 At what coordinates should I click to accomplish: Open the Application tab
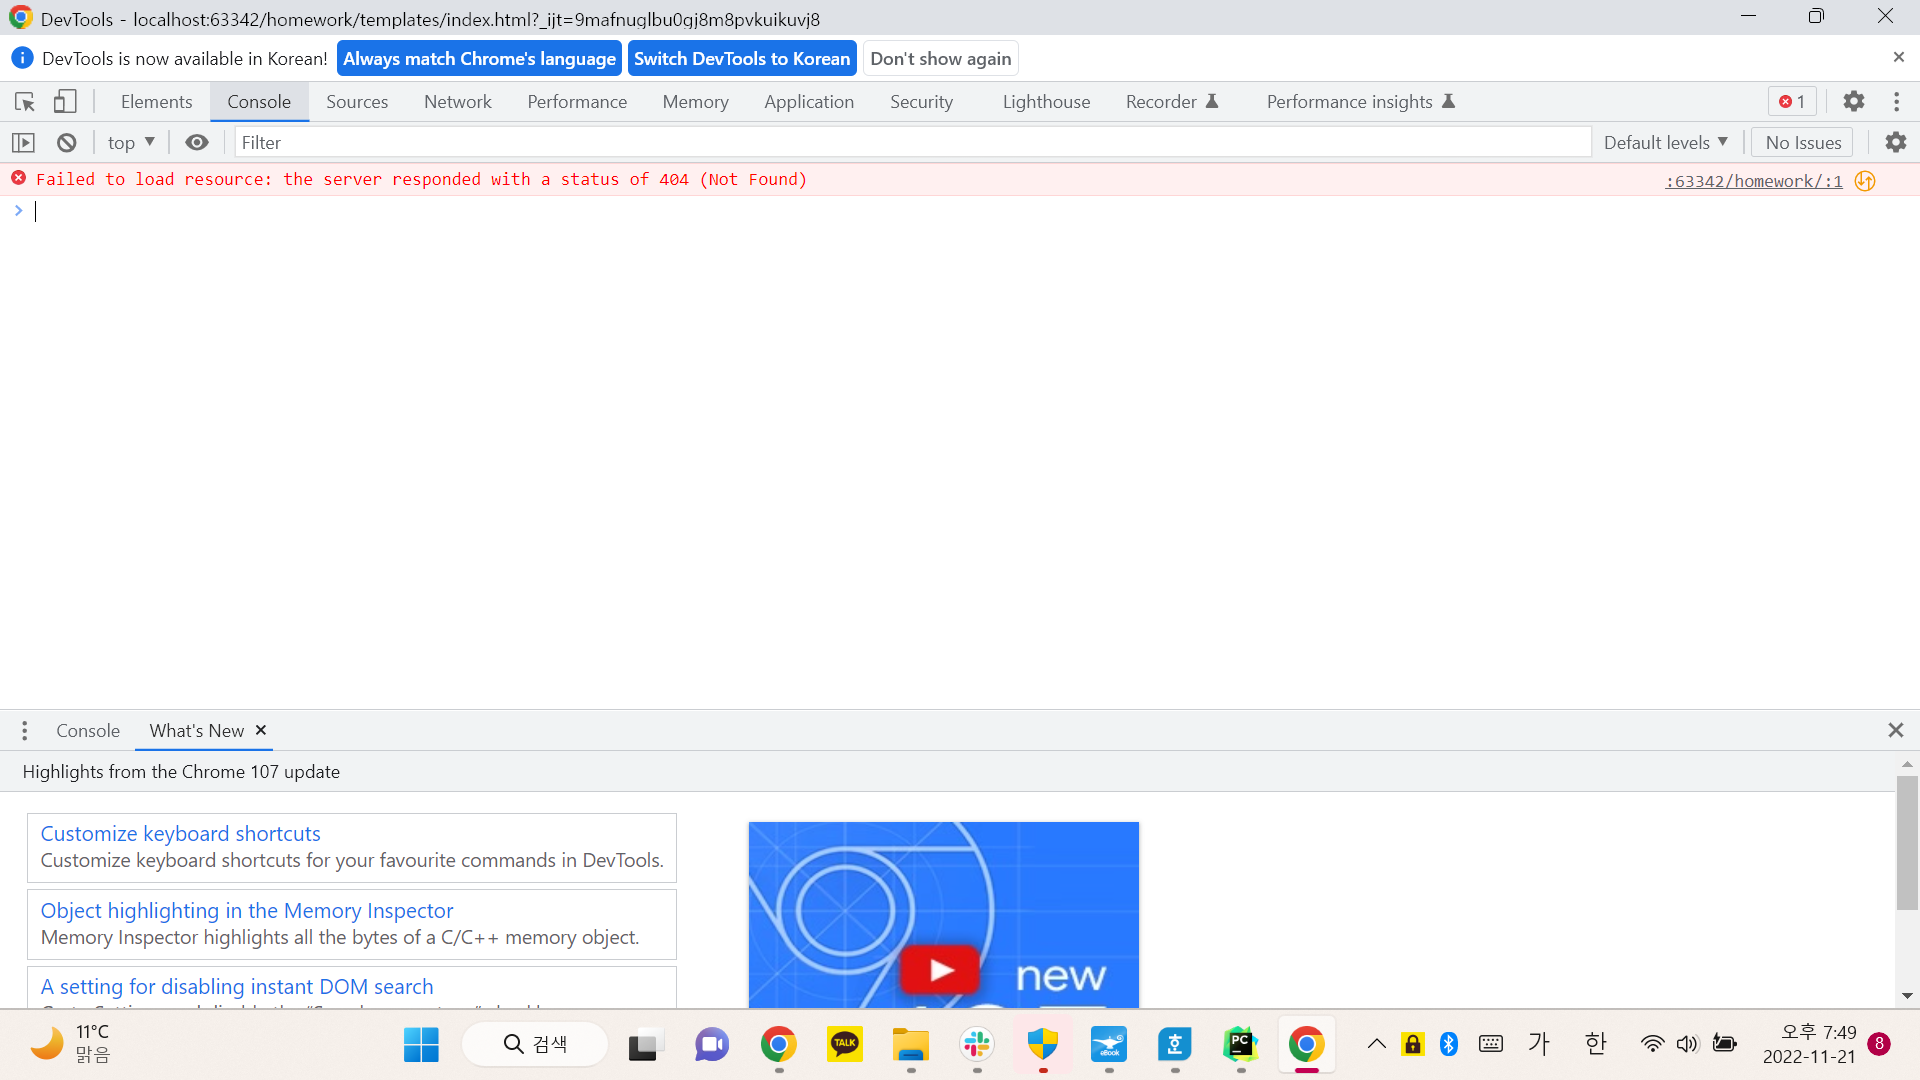(809, 102)
